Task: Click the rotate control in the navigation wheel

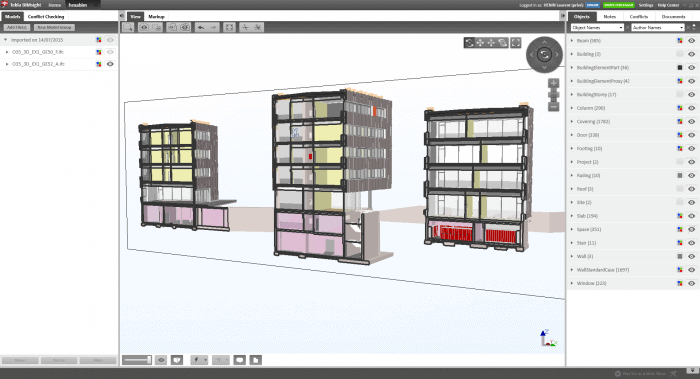Action: pyautogui.click(x=544, y=54)
